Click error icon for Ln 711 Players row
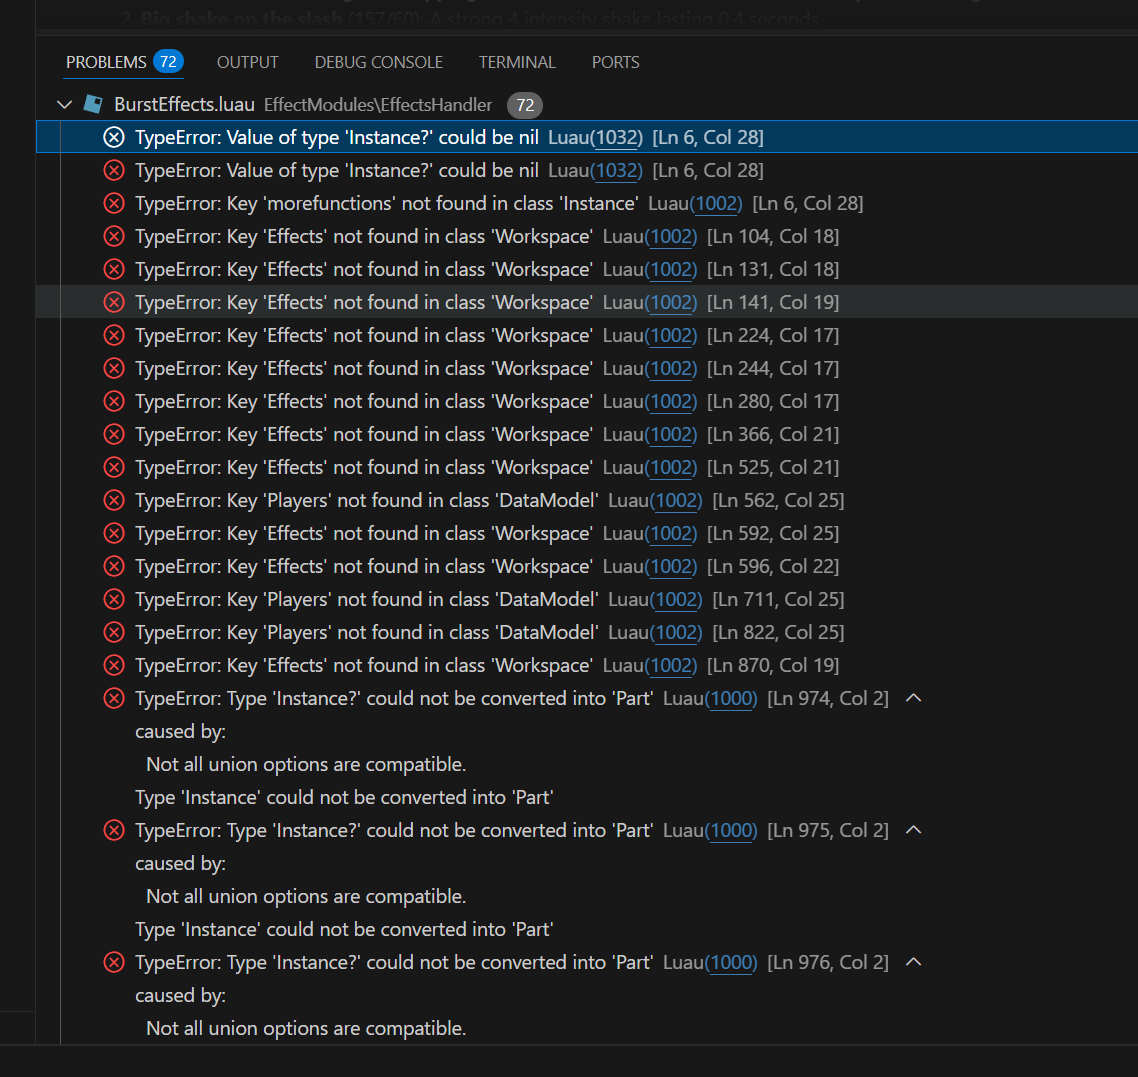The height and width of the screenshot is (1077, 1138). 114,599
